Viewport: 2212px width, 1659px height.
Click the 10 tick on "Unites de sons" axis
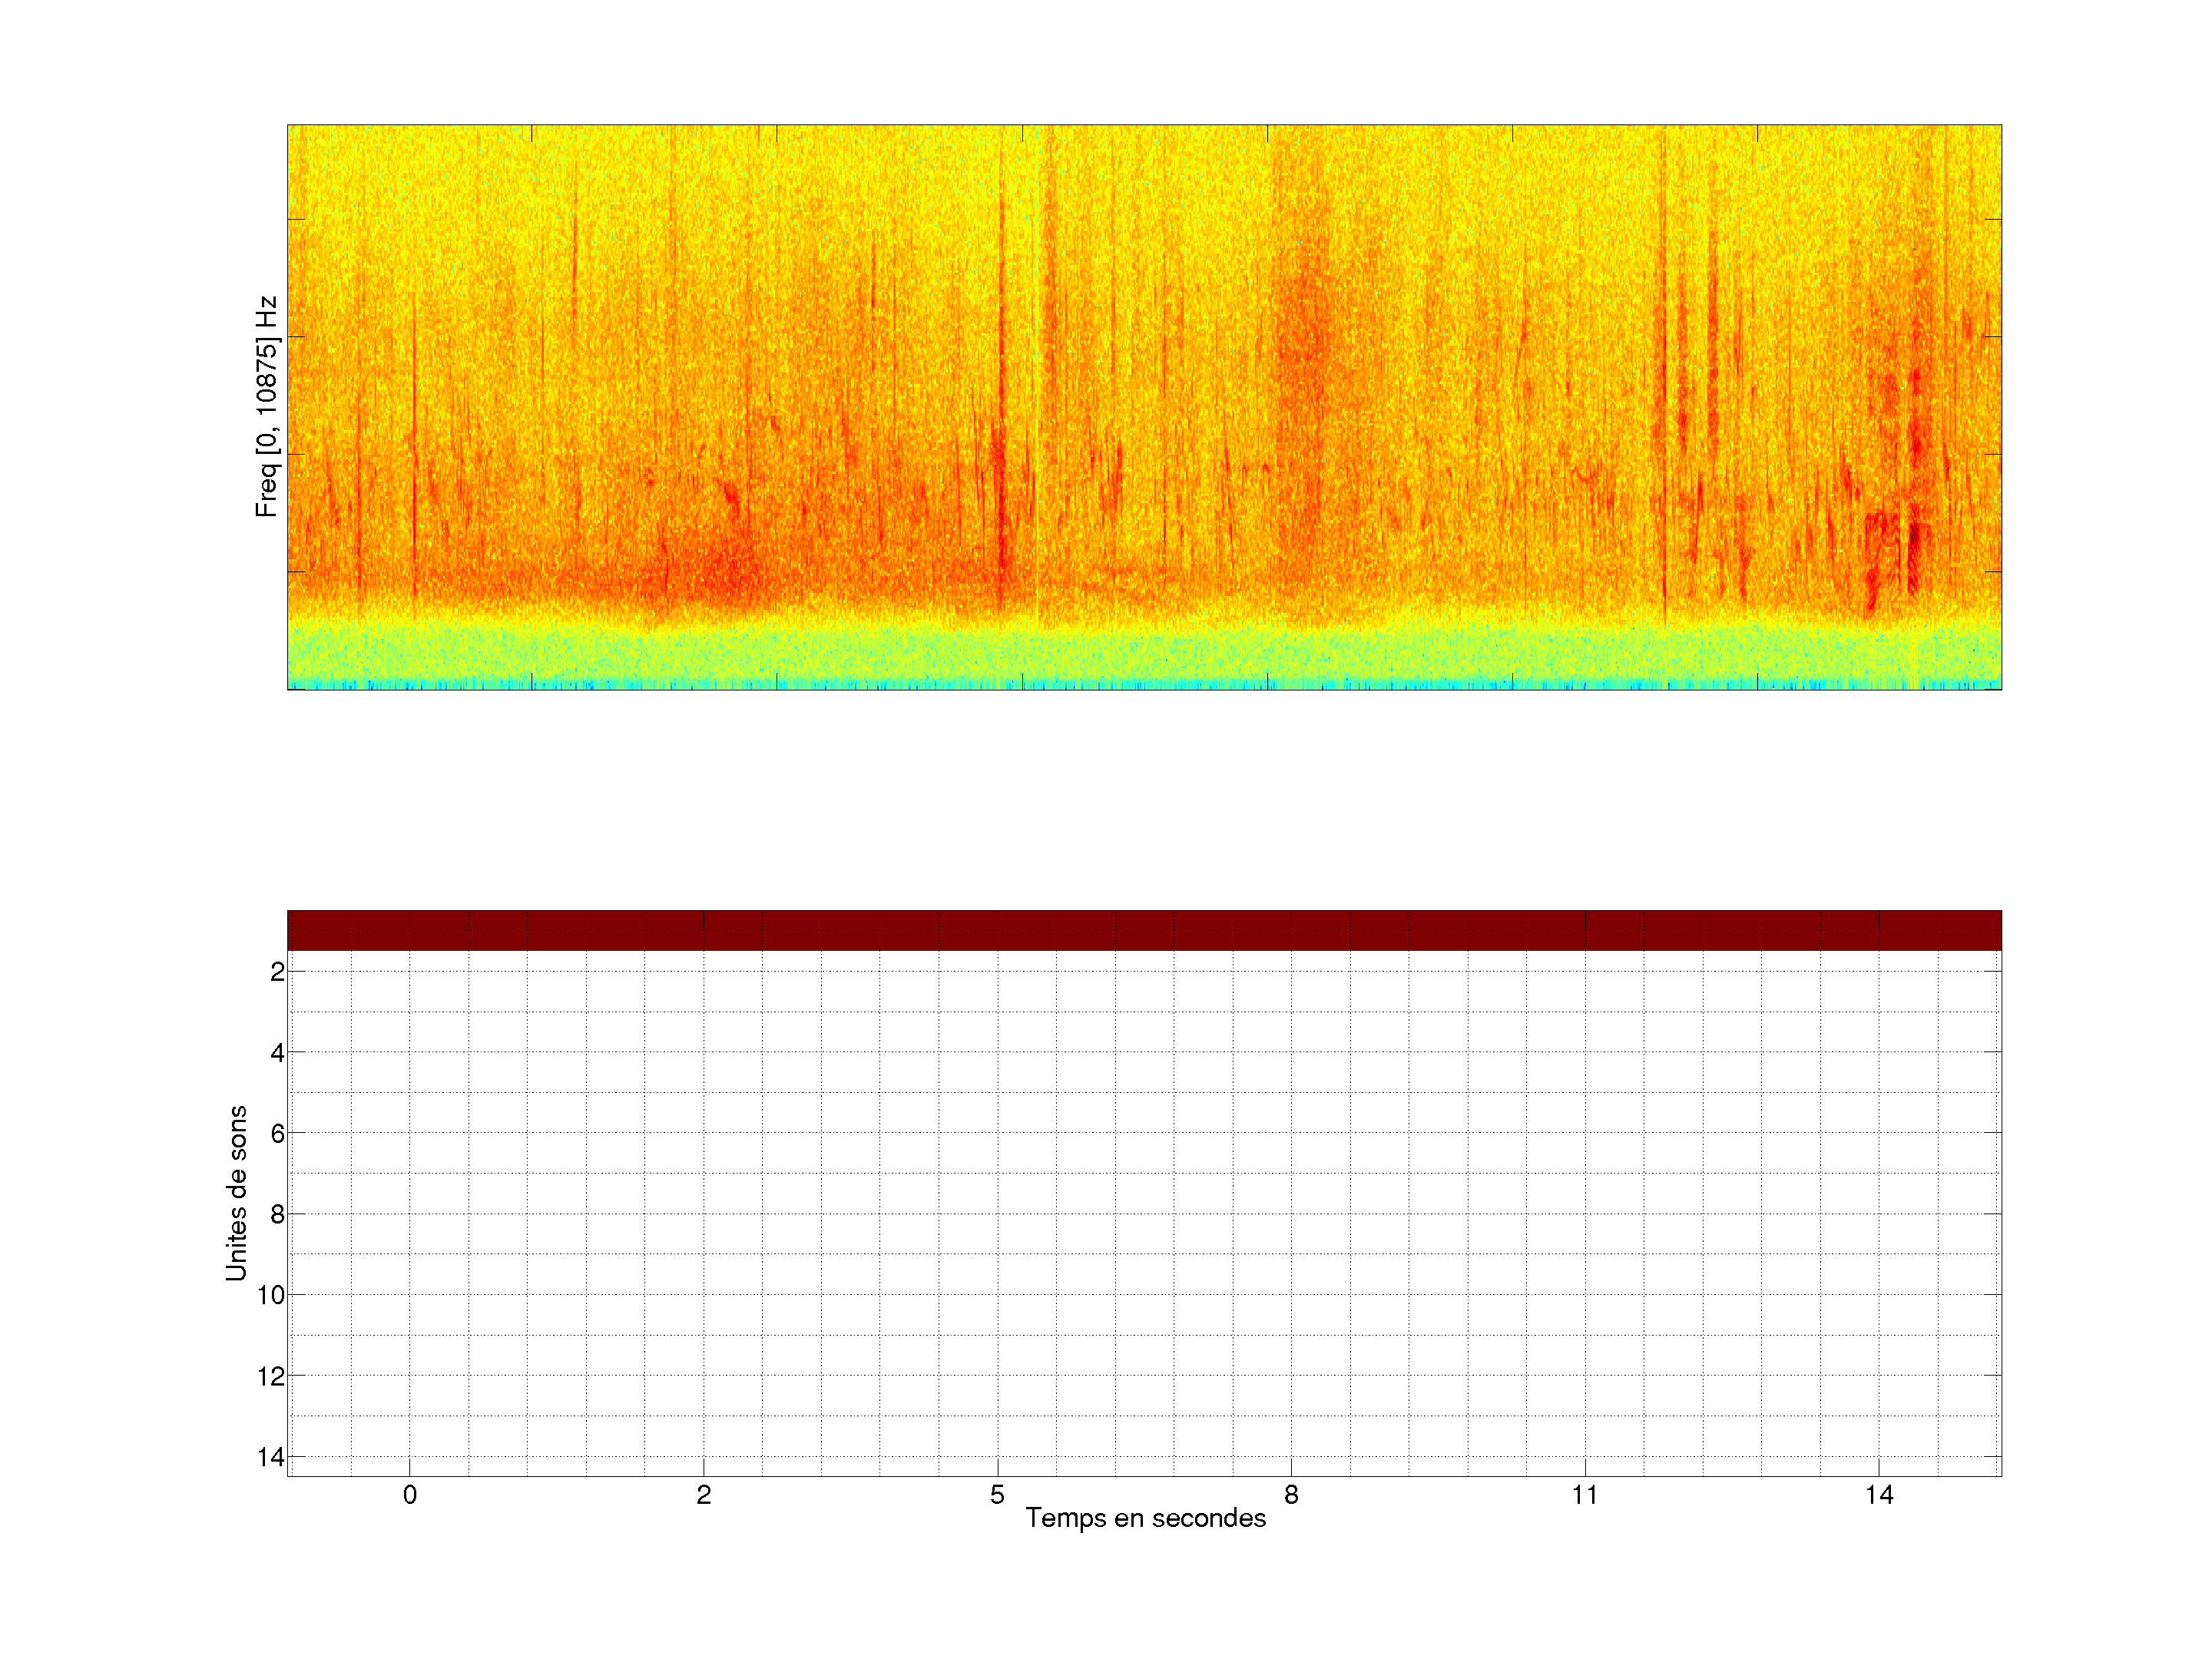[271, 1295]
